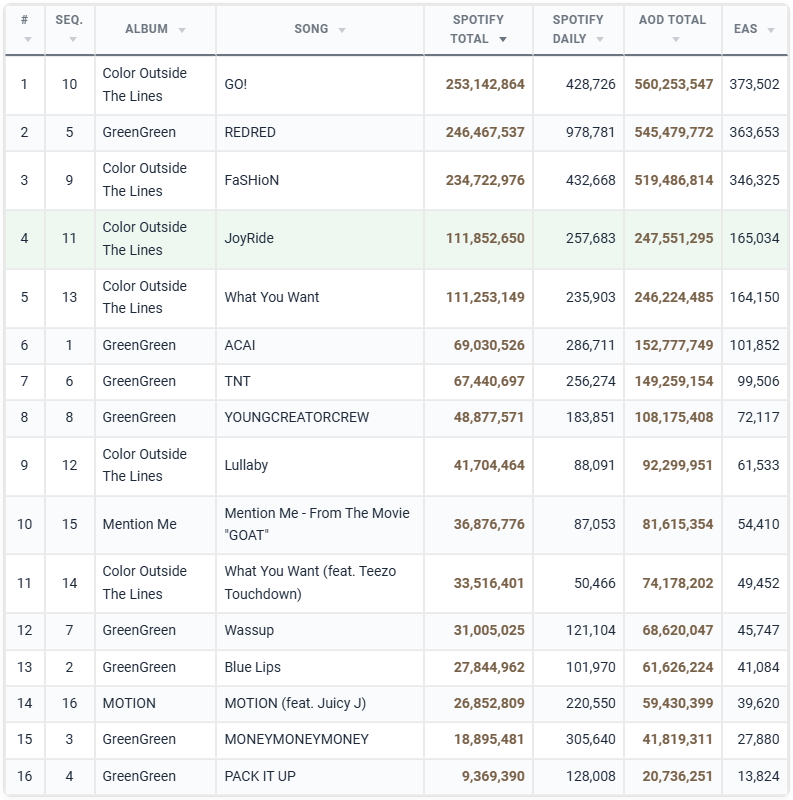
Task: Click Spotify daily value 286,711
Action: point(590,345)
